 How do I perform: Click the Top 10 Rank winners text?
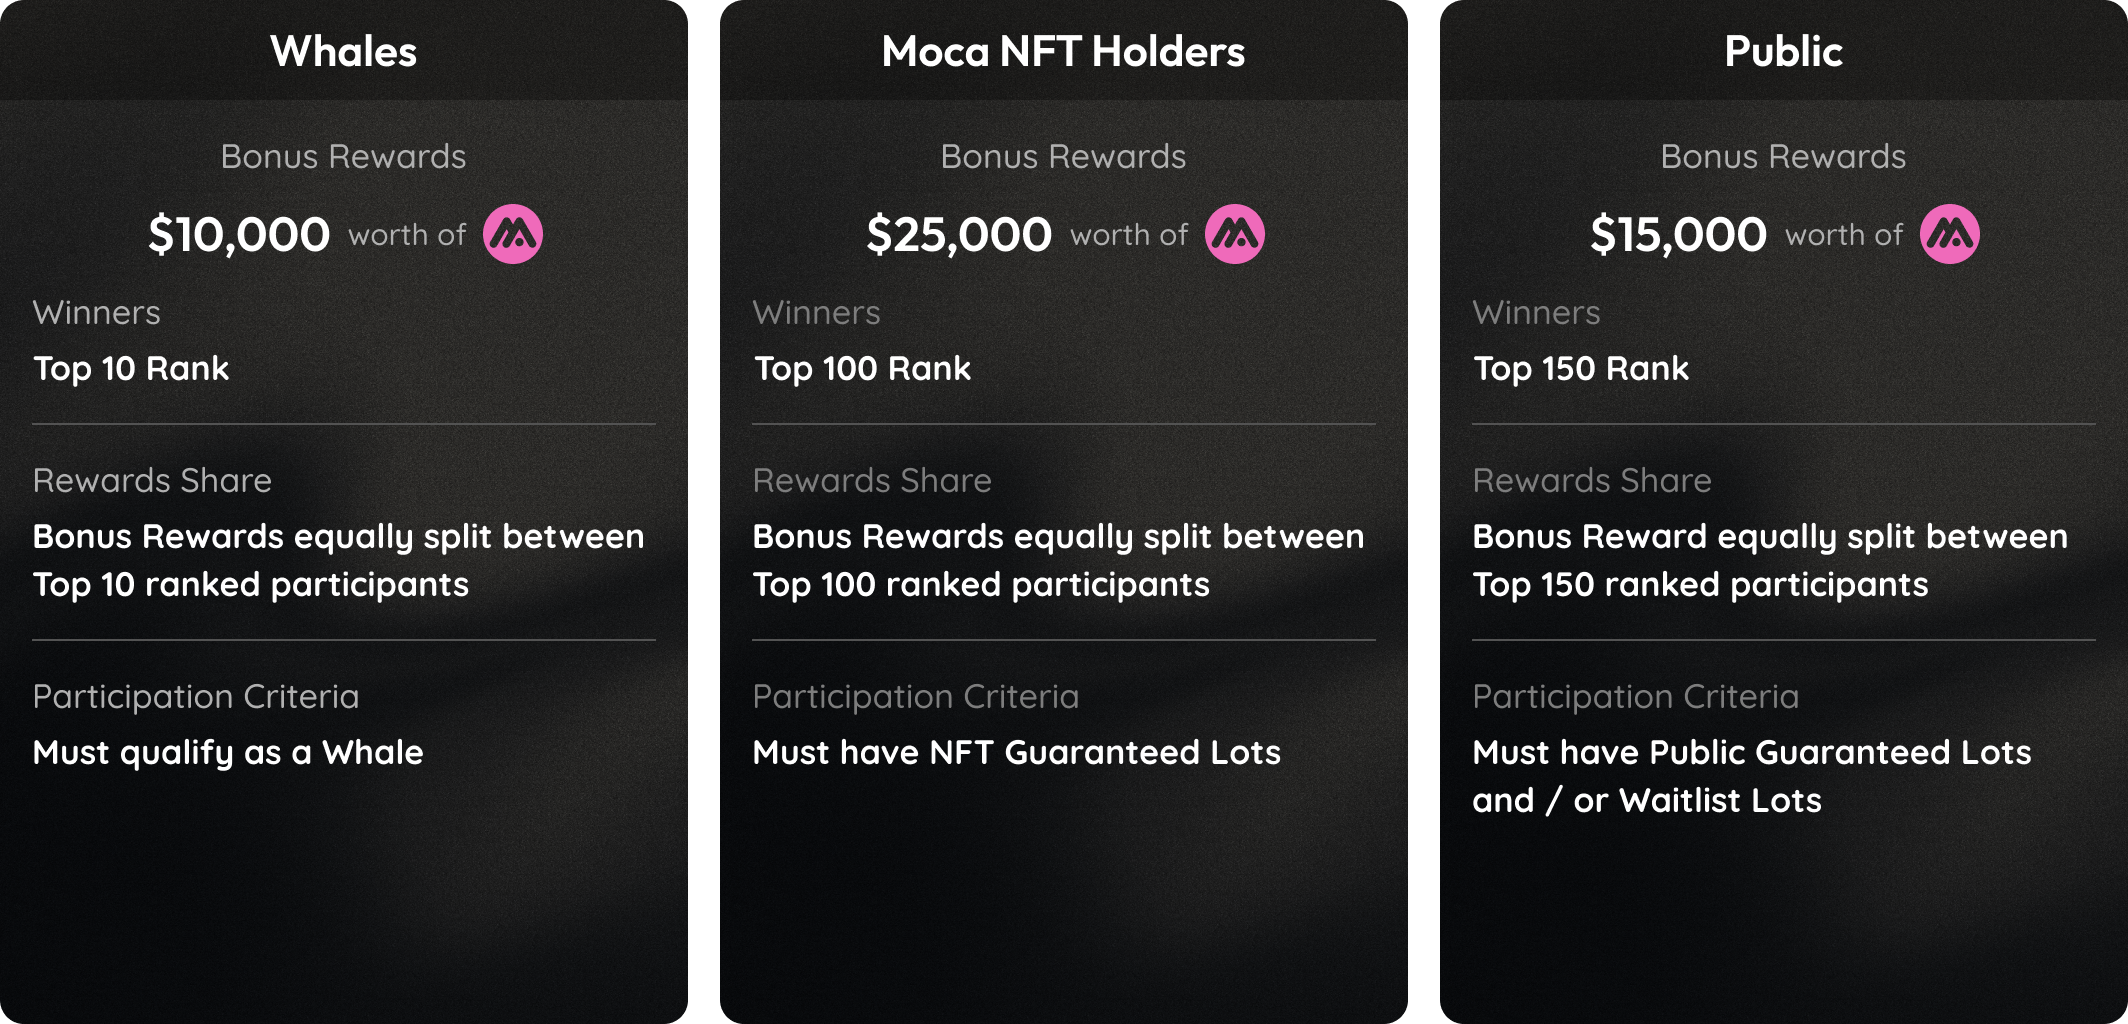click(131, 369)
